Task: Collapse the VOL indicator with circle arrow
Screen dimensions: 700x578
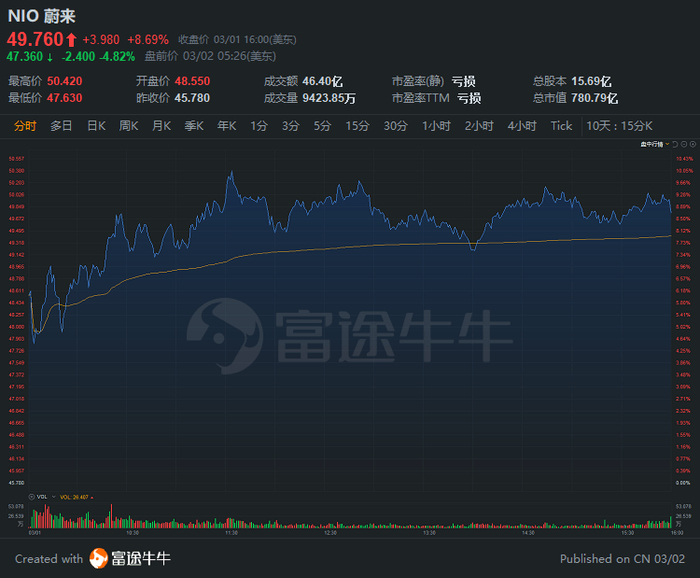Action: (32, 497)
